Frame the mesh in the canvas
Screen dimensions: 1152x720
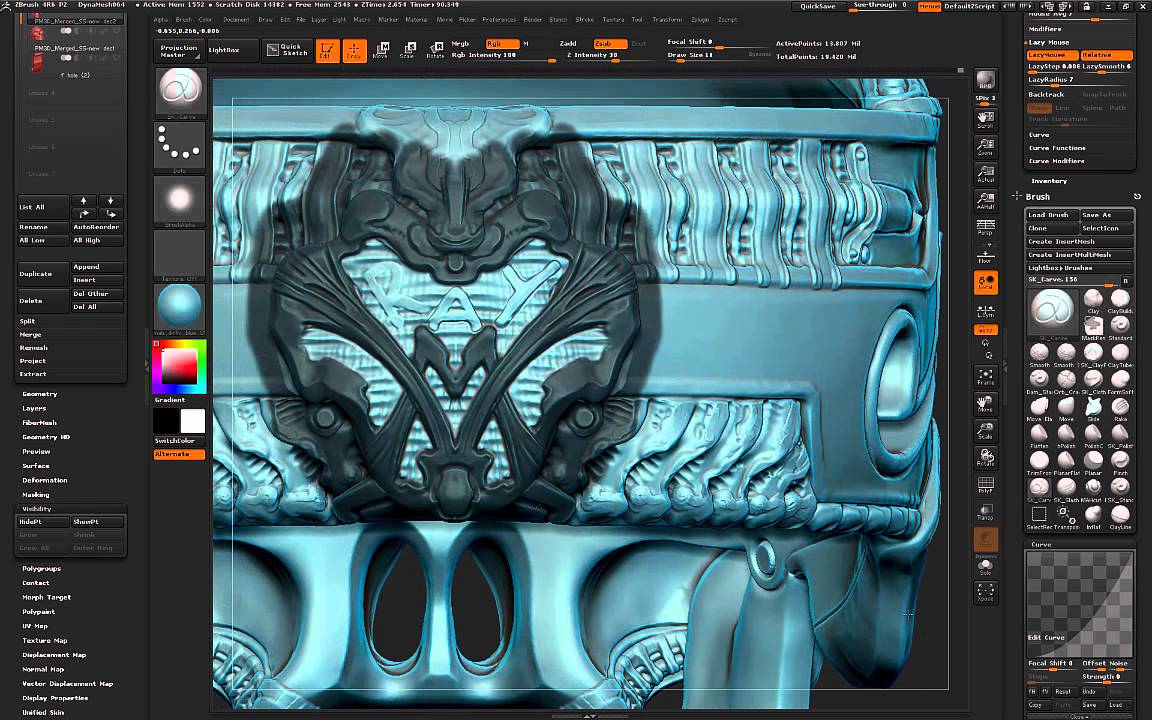tap(985, 376)
